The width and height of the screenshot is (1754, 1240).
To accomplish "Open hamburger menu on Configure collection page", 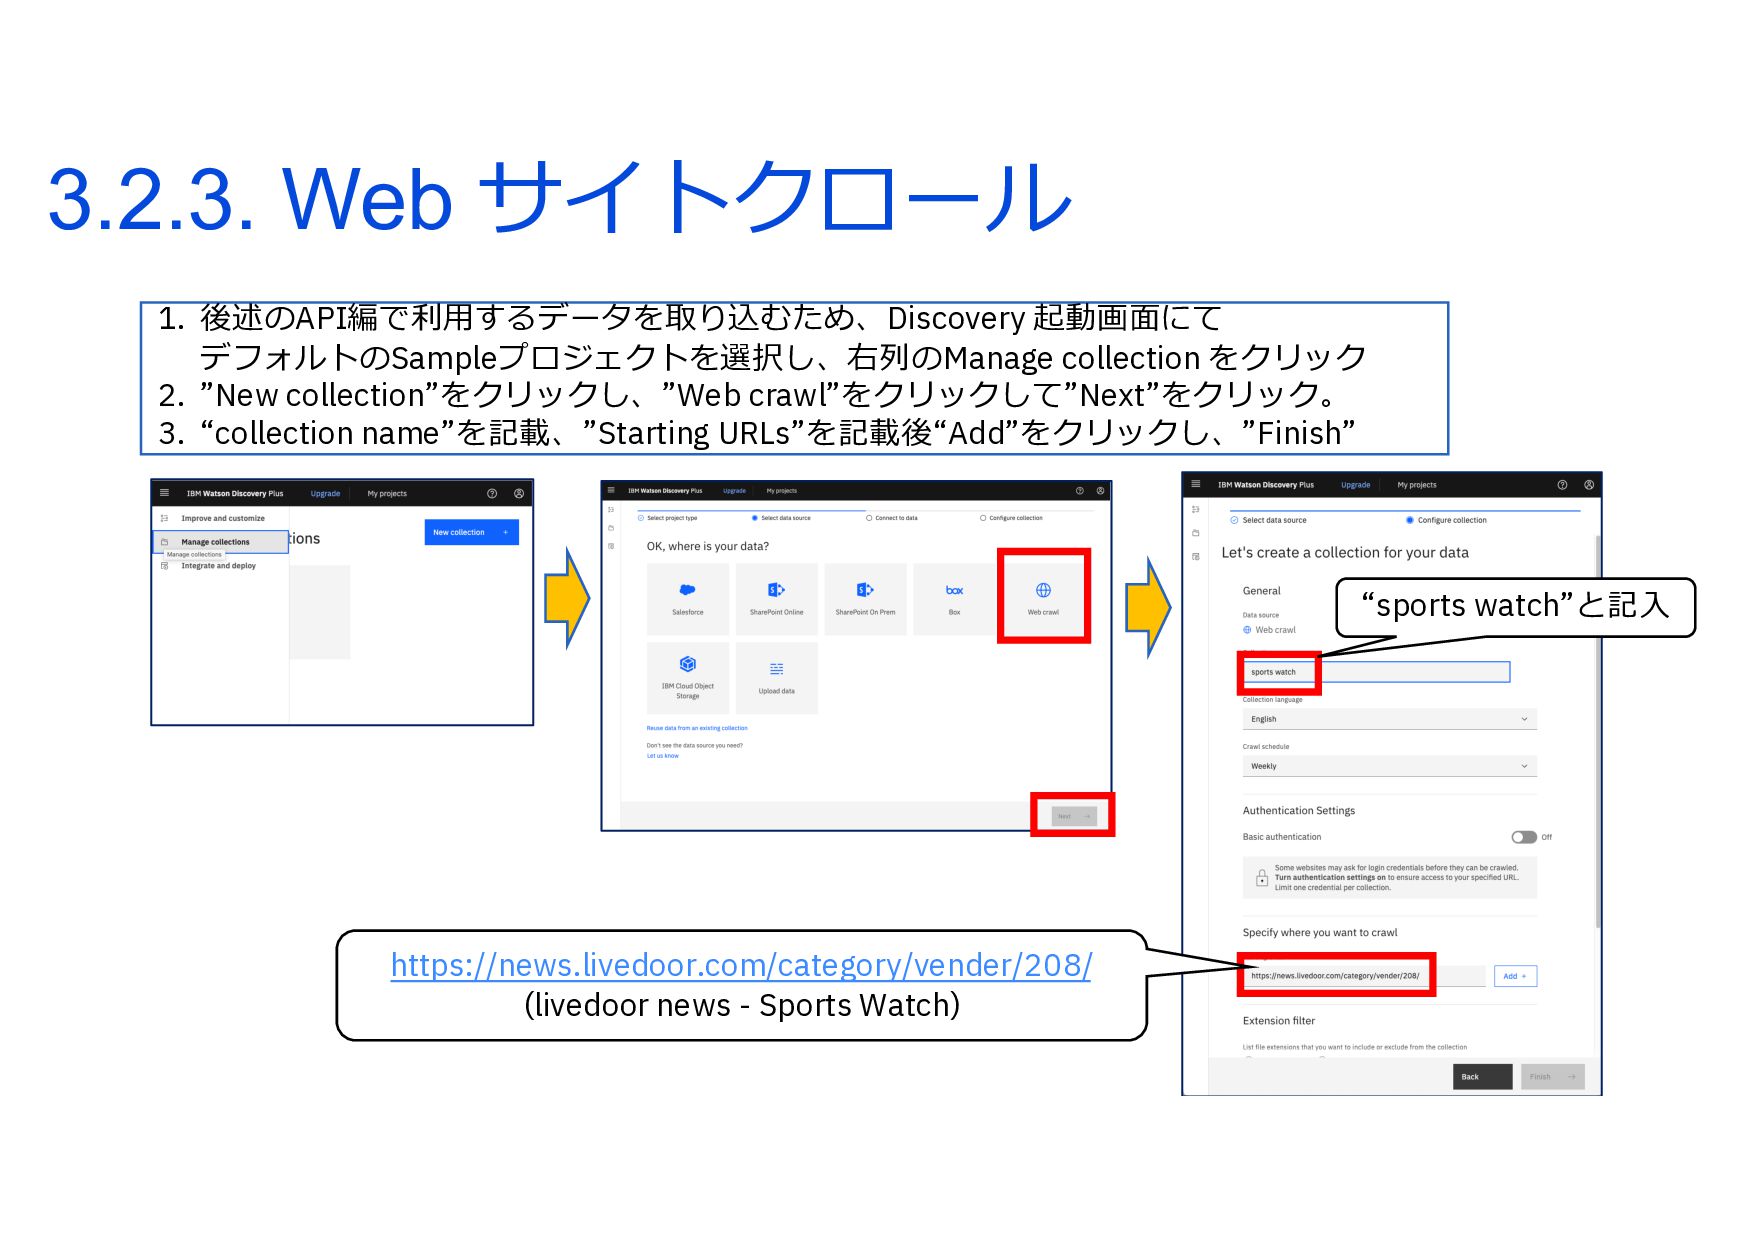I will [x=1195, y=484].
